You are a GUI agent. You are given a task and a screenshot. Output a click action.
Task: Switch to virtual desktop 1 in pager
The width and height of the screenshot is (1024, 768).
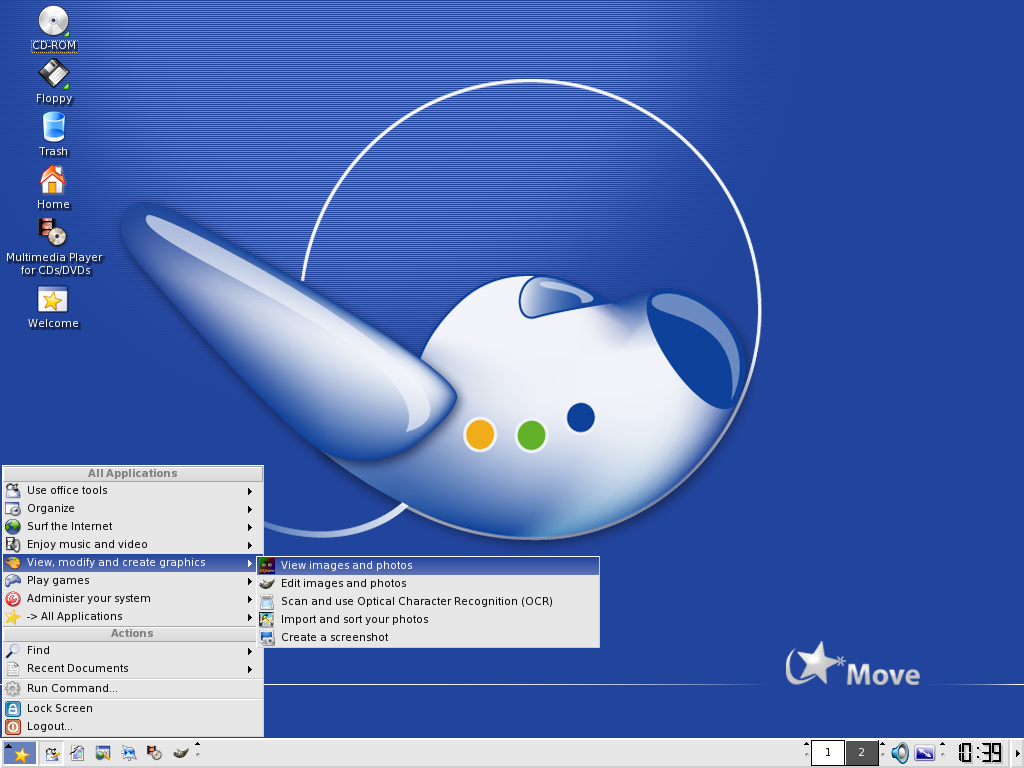tap(827, 753)
